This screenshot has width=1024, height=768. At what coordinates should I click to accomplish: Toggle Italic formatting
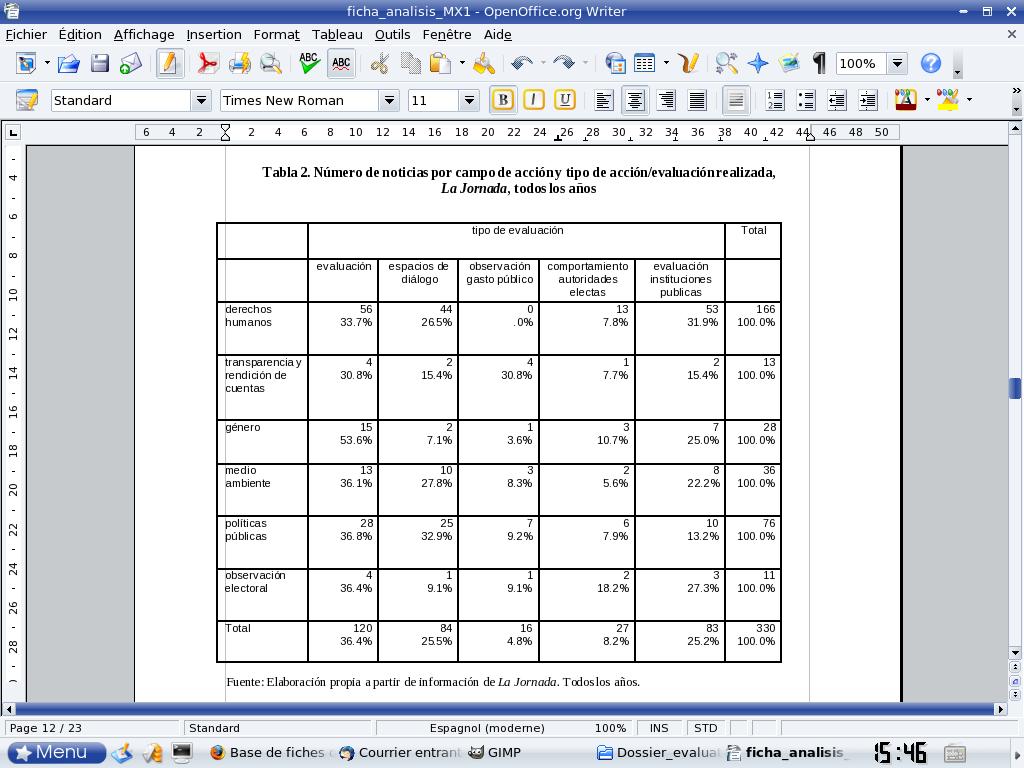coord(534,100)
